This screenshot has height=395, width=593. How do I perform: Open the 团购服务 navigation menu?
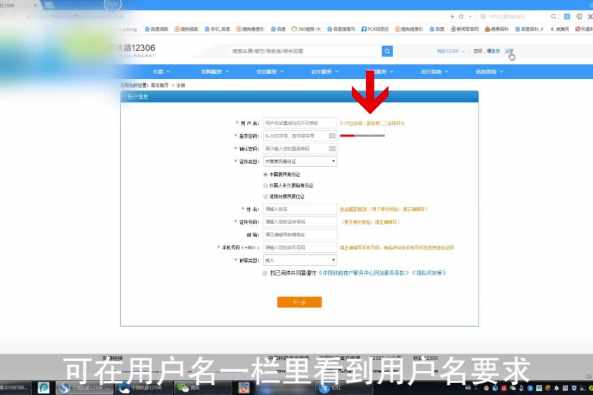pos(215,72)
